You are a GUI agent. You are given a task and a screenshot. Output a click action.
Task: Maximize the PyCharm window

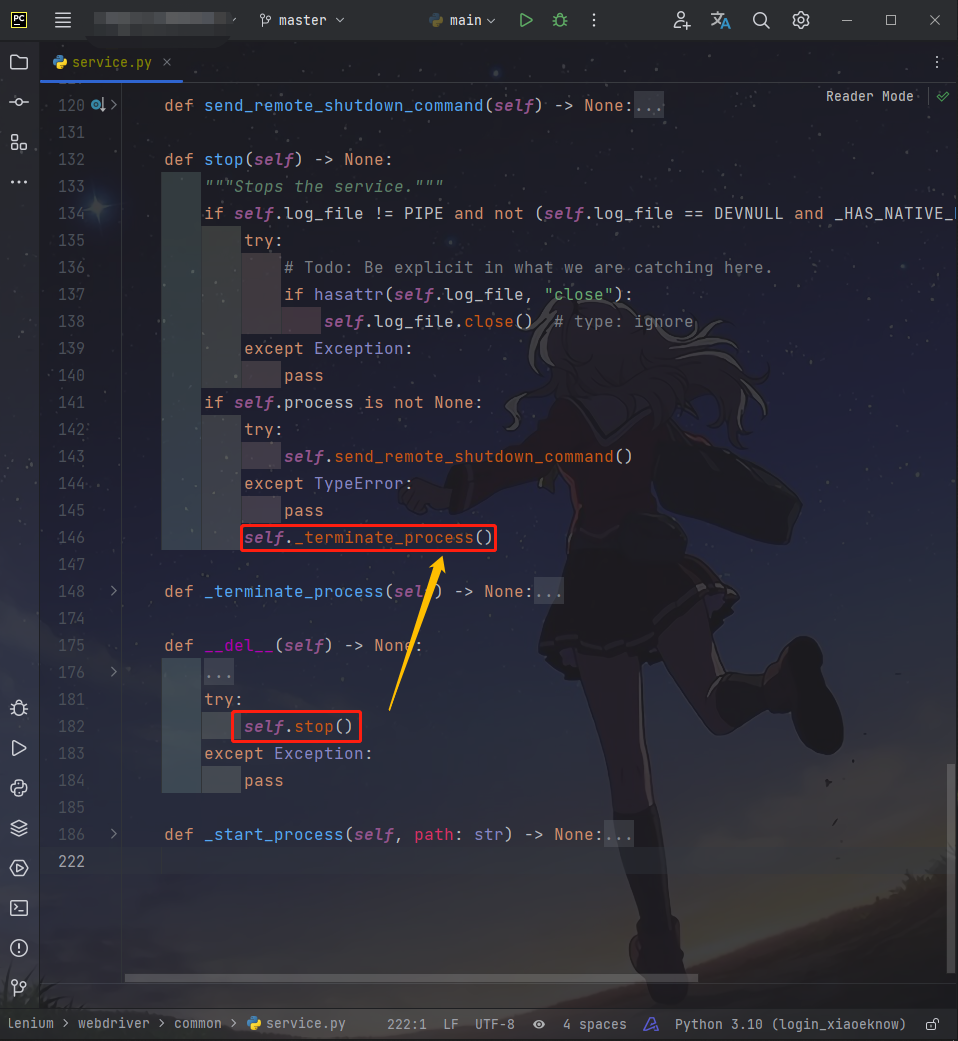[x=891, y=20]
